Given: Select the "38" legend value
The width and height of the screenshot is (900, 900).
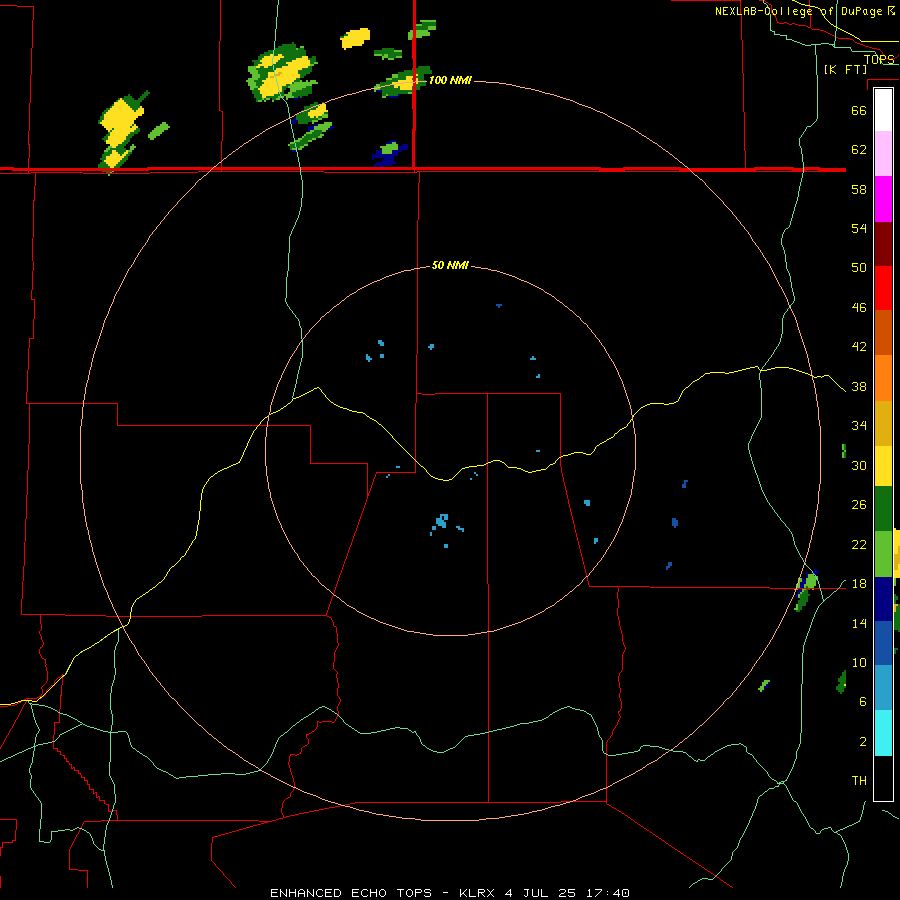Looking at the screenshot, I should point(859,386).
